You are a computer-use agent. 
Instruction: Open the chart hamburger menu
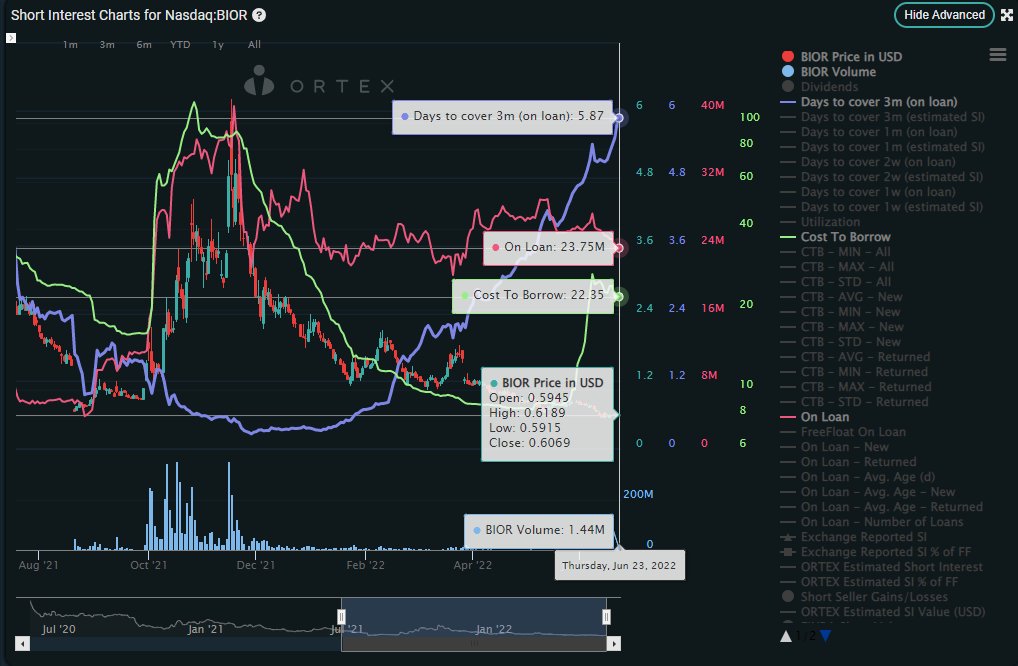tap(998, 55)
